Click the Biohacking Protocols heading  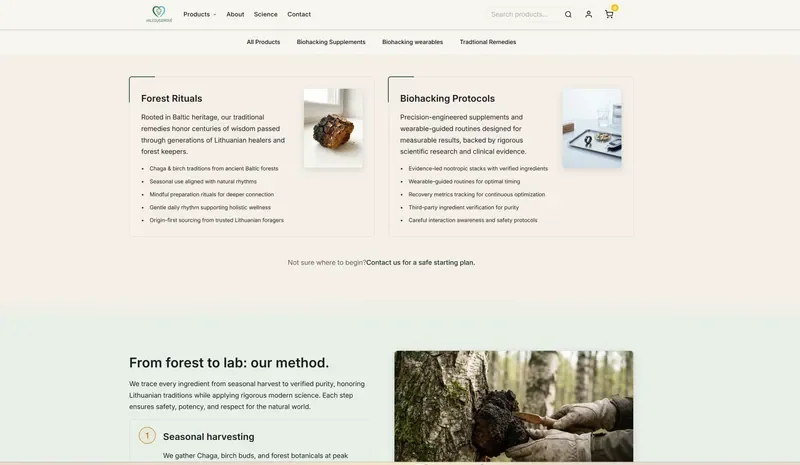[447, 99]
